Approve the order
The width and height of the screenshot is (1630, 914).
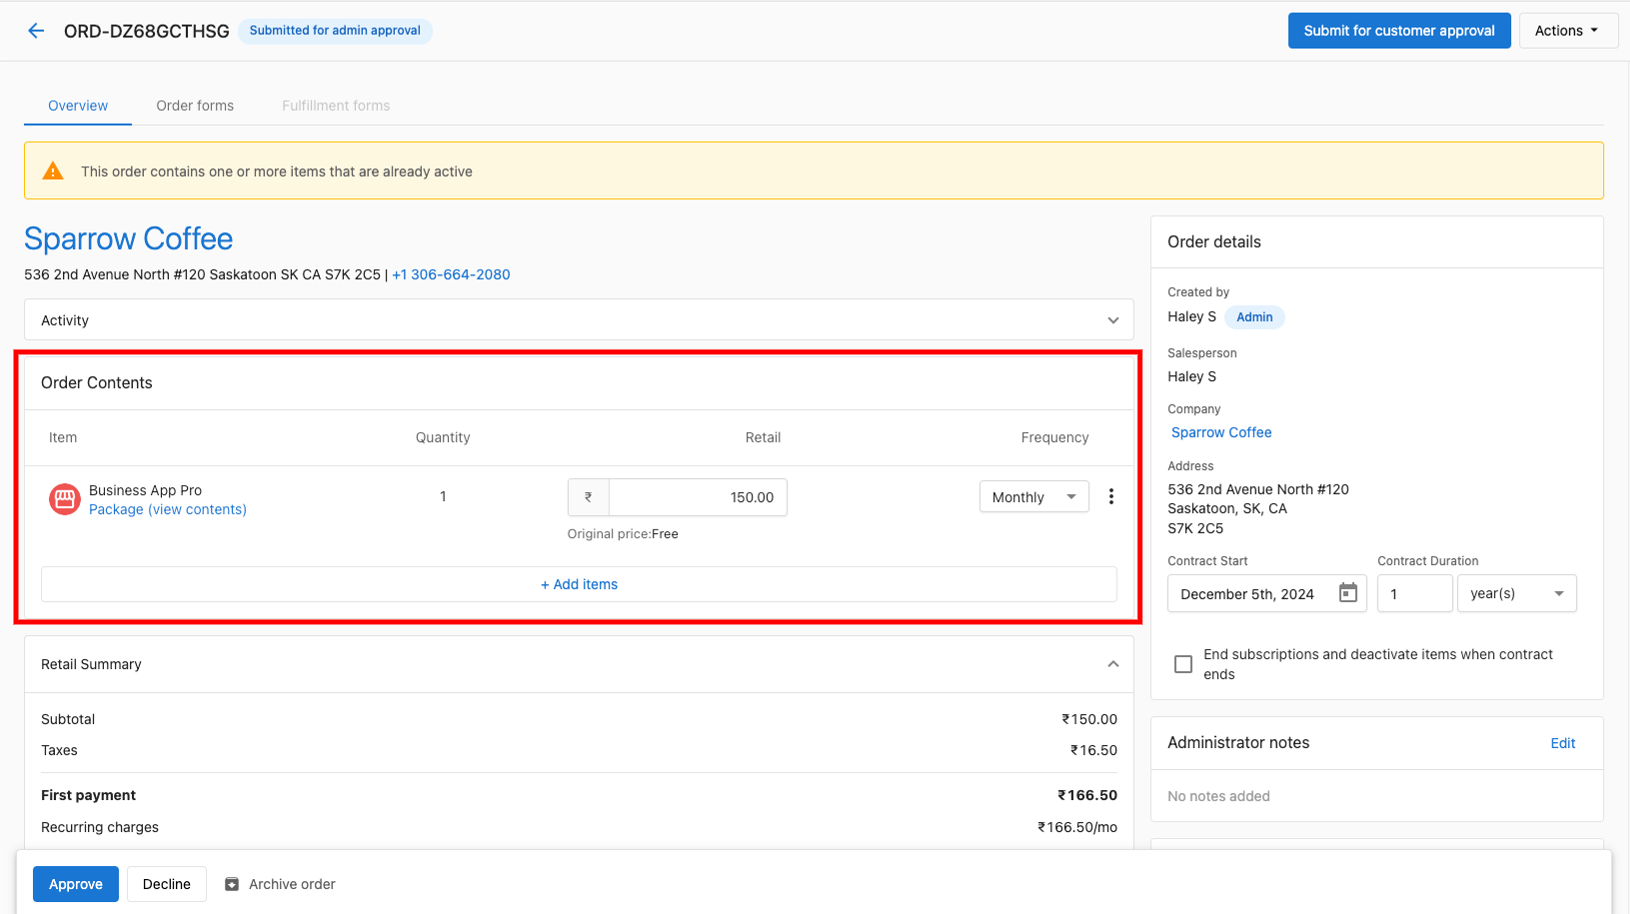pos(76,884)
